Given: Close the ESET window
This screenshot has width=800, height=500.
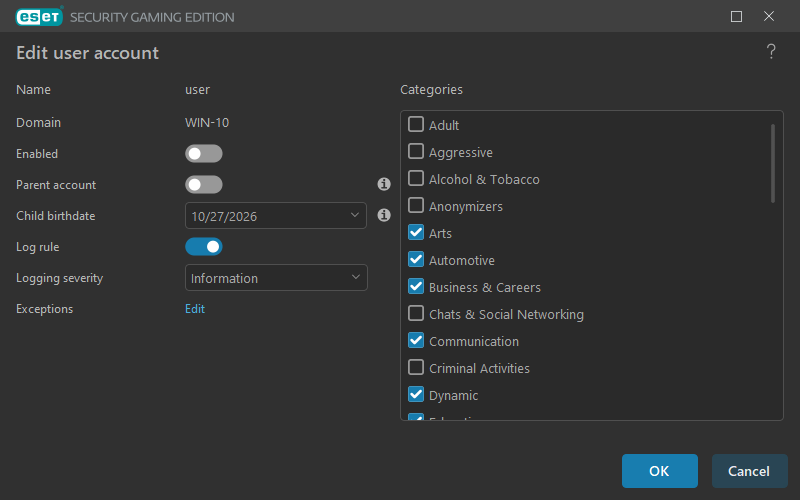Looking at the screenshot, I should coord(769,16).
